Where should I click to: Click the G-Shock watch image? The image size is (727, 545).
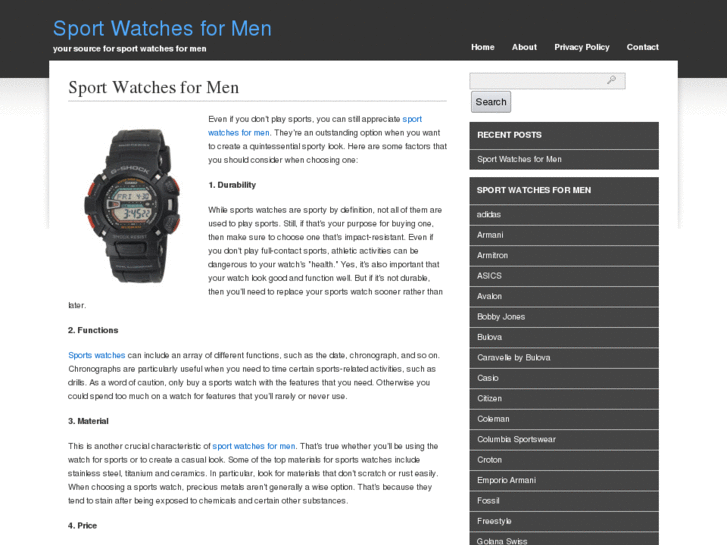(x=132, y=206)
